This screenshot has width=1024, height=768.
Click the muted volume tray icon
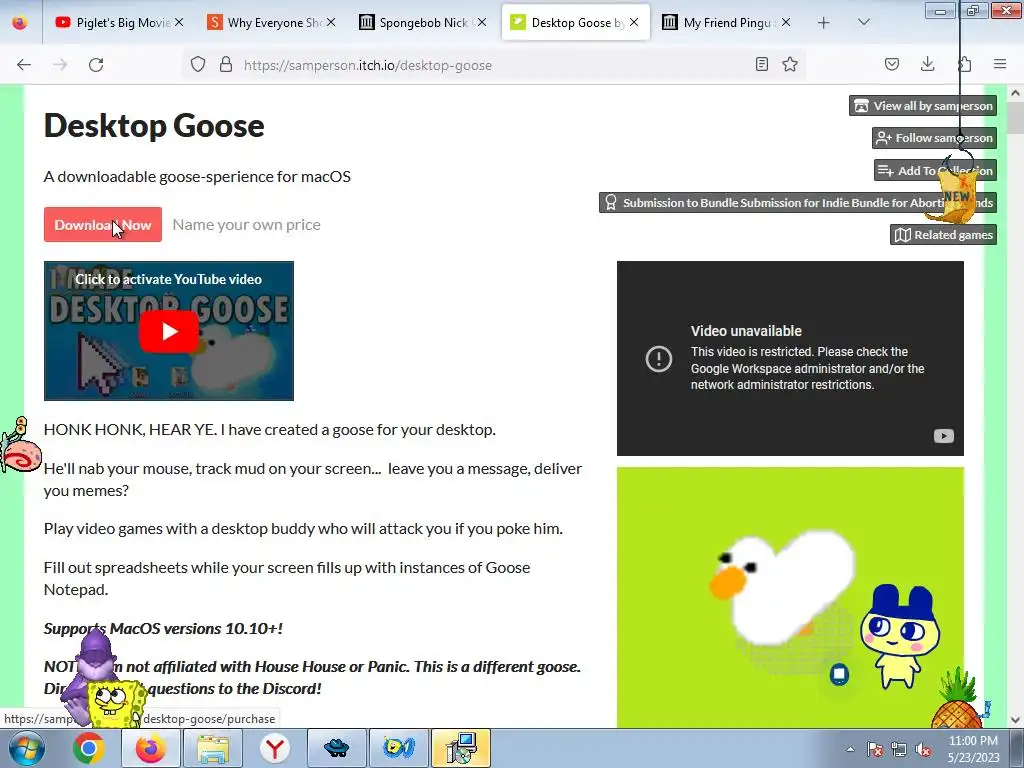coord(923,749)
